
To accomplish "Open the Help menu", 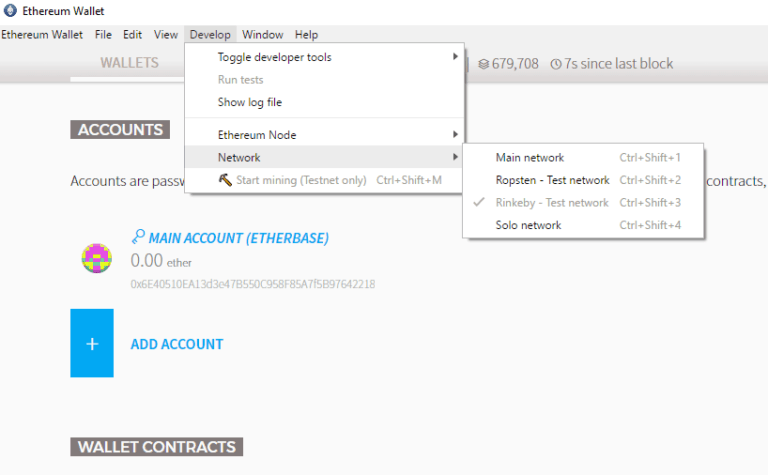I will pyautogui.click(x=306, y=35).
